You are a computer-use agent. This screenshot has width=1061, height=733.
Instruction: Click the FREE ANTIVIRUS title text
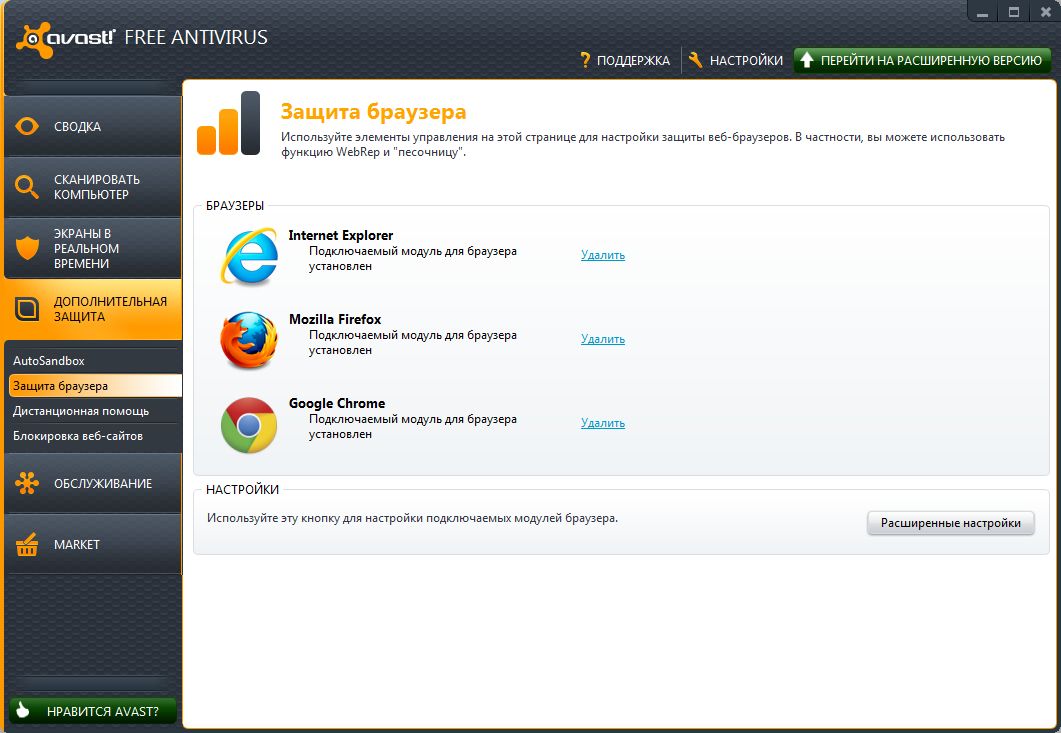(x=196, y=37)
